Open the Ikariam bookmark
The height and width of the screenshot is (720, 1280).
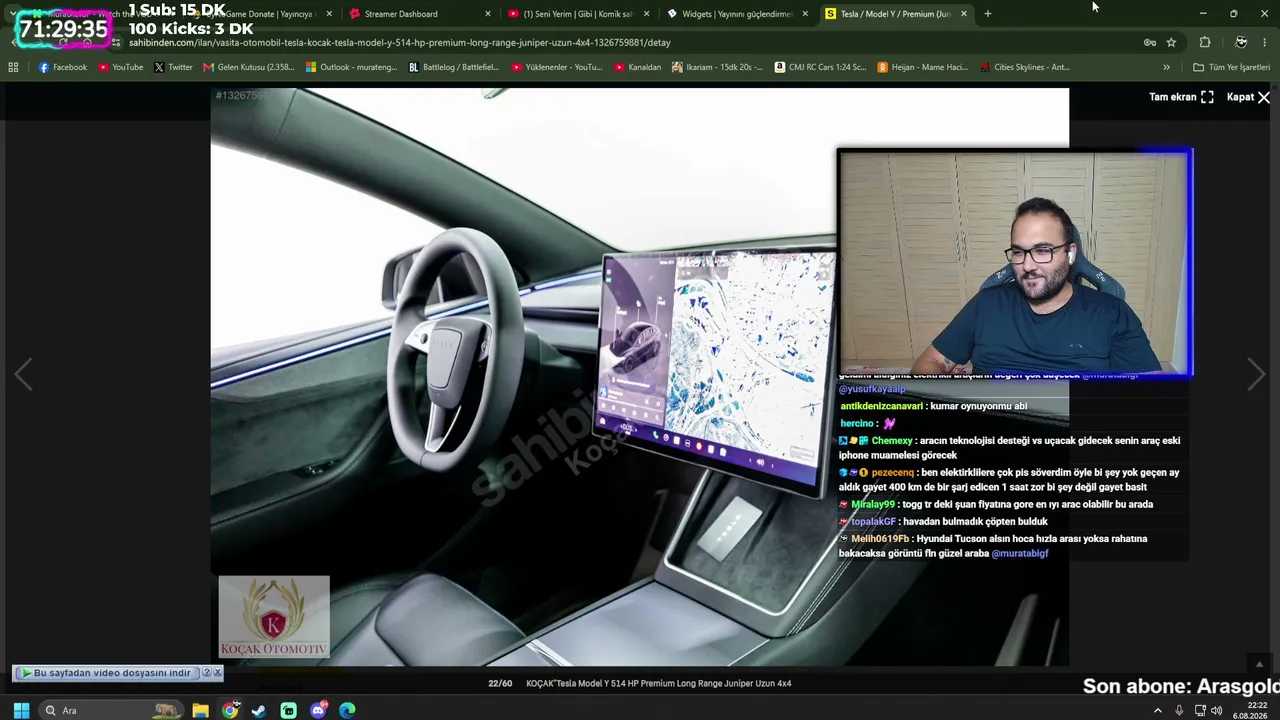(x=718, y=67)
